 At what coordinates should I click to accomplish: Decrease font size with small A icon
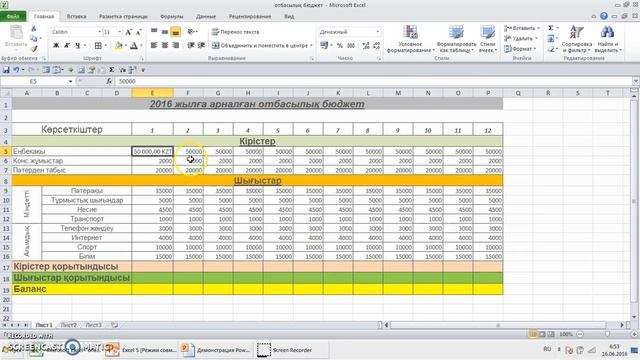coord(138,32)
